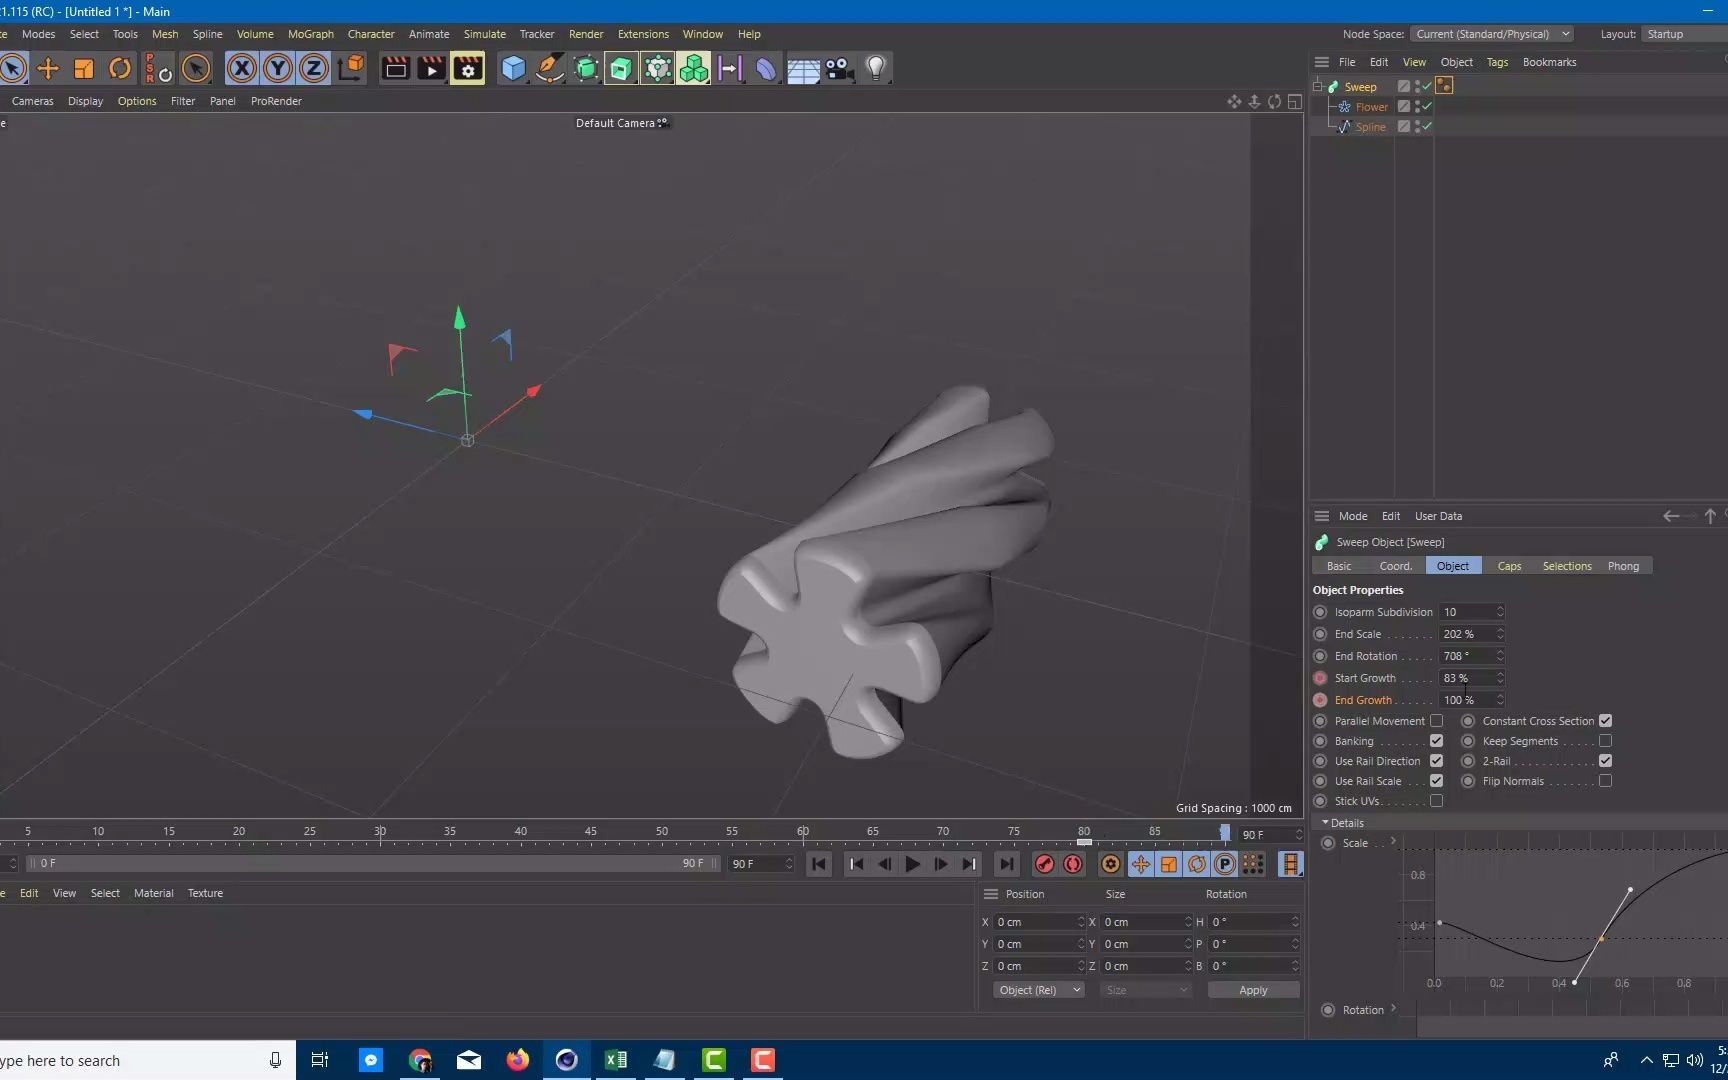
Task: Click the Apply button in Coordinates panel
Action: tap(1253, 990)
